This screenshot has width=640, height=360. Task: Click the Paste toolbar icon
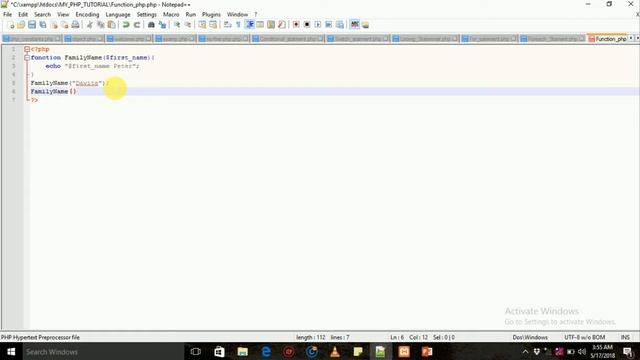point(111,25)
